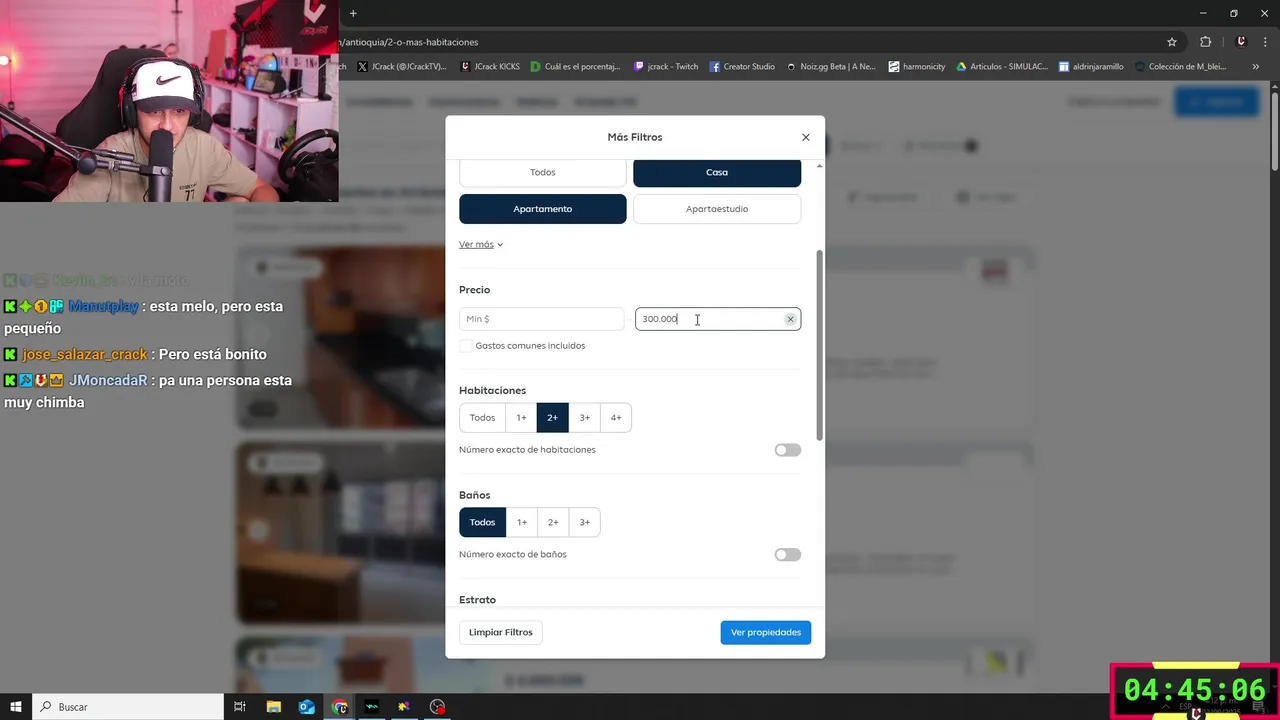
Task: Open the green waveform app on taskbar
Action: coord(372,707)
